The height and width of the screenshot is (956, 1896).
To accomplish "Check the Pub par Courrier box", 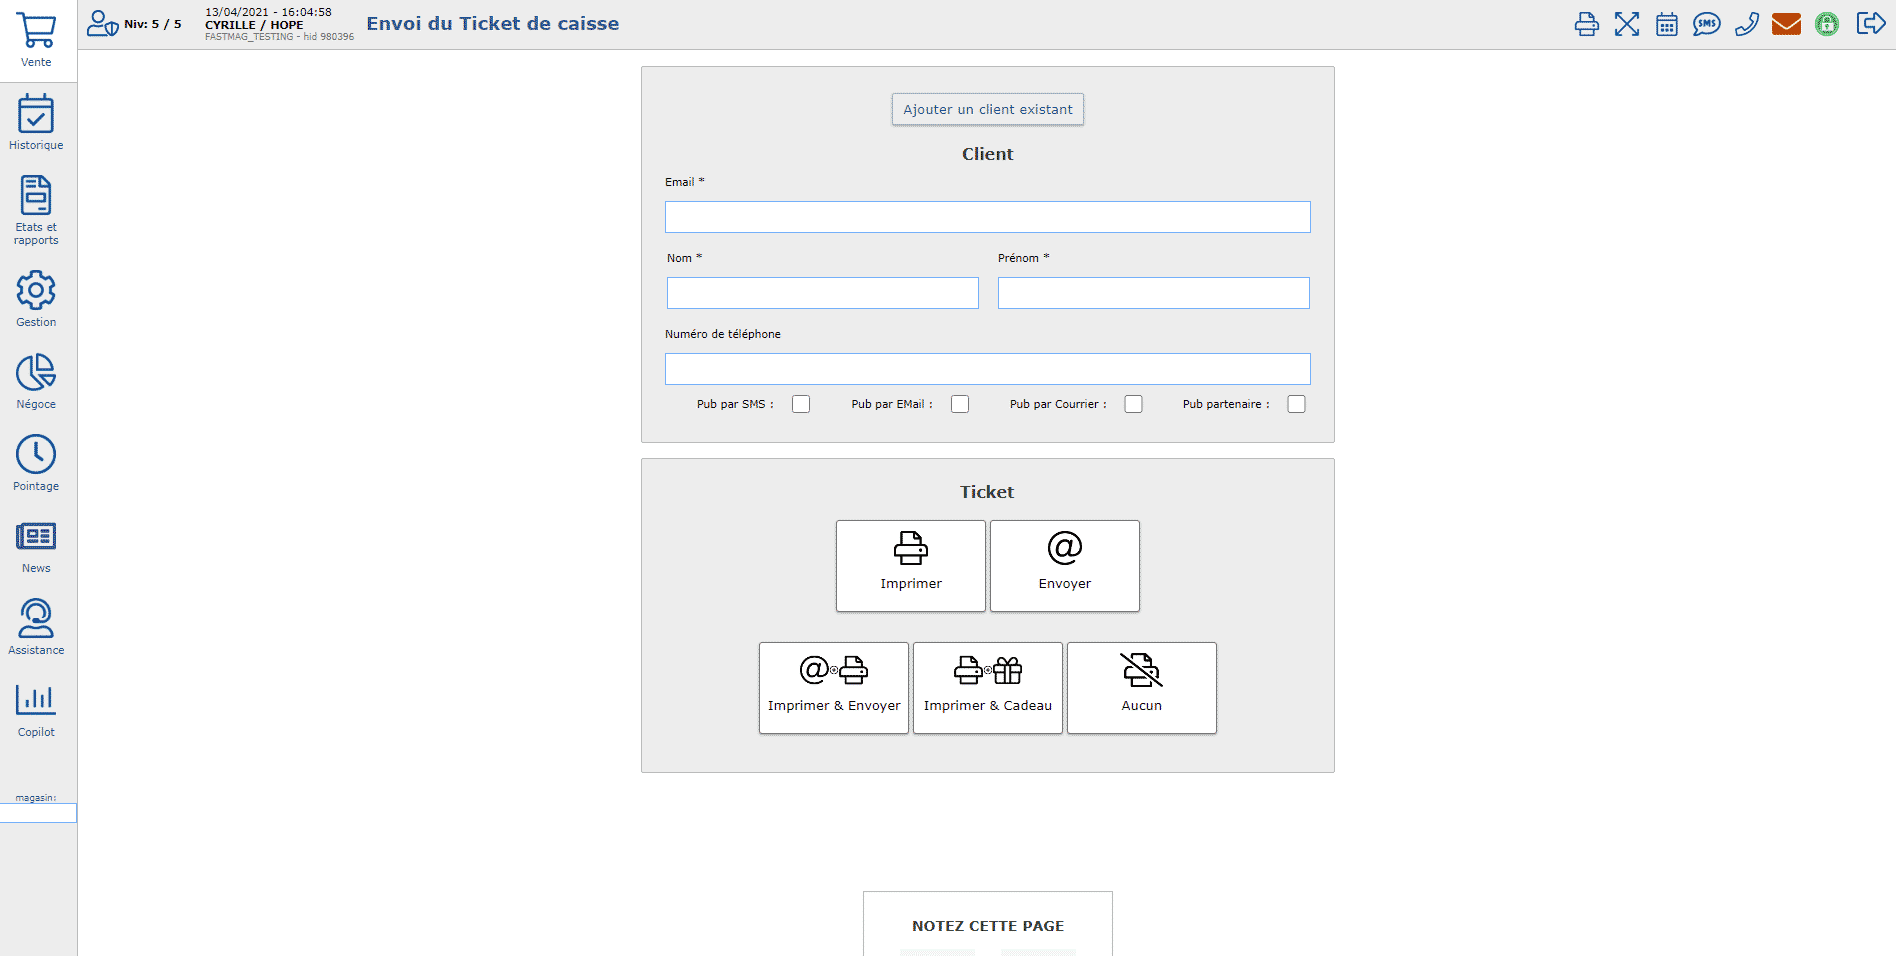I will pyautogui.click(x=1133, y=404).
